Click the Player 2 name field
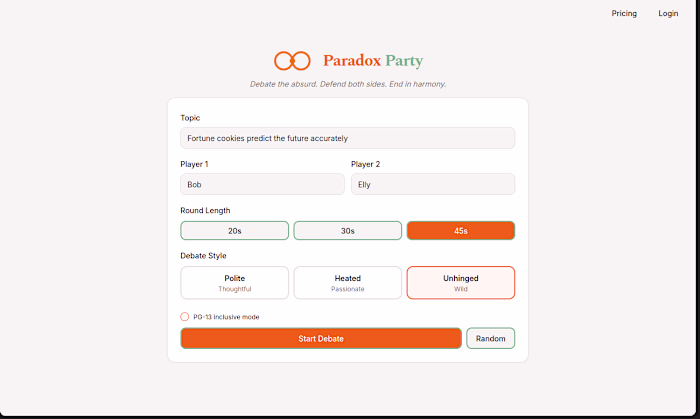The width and height of the screenshot is (700, 419). click(432, 184)
